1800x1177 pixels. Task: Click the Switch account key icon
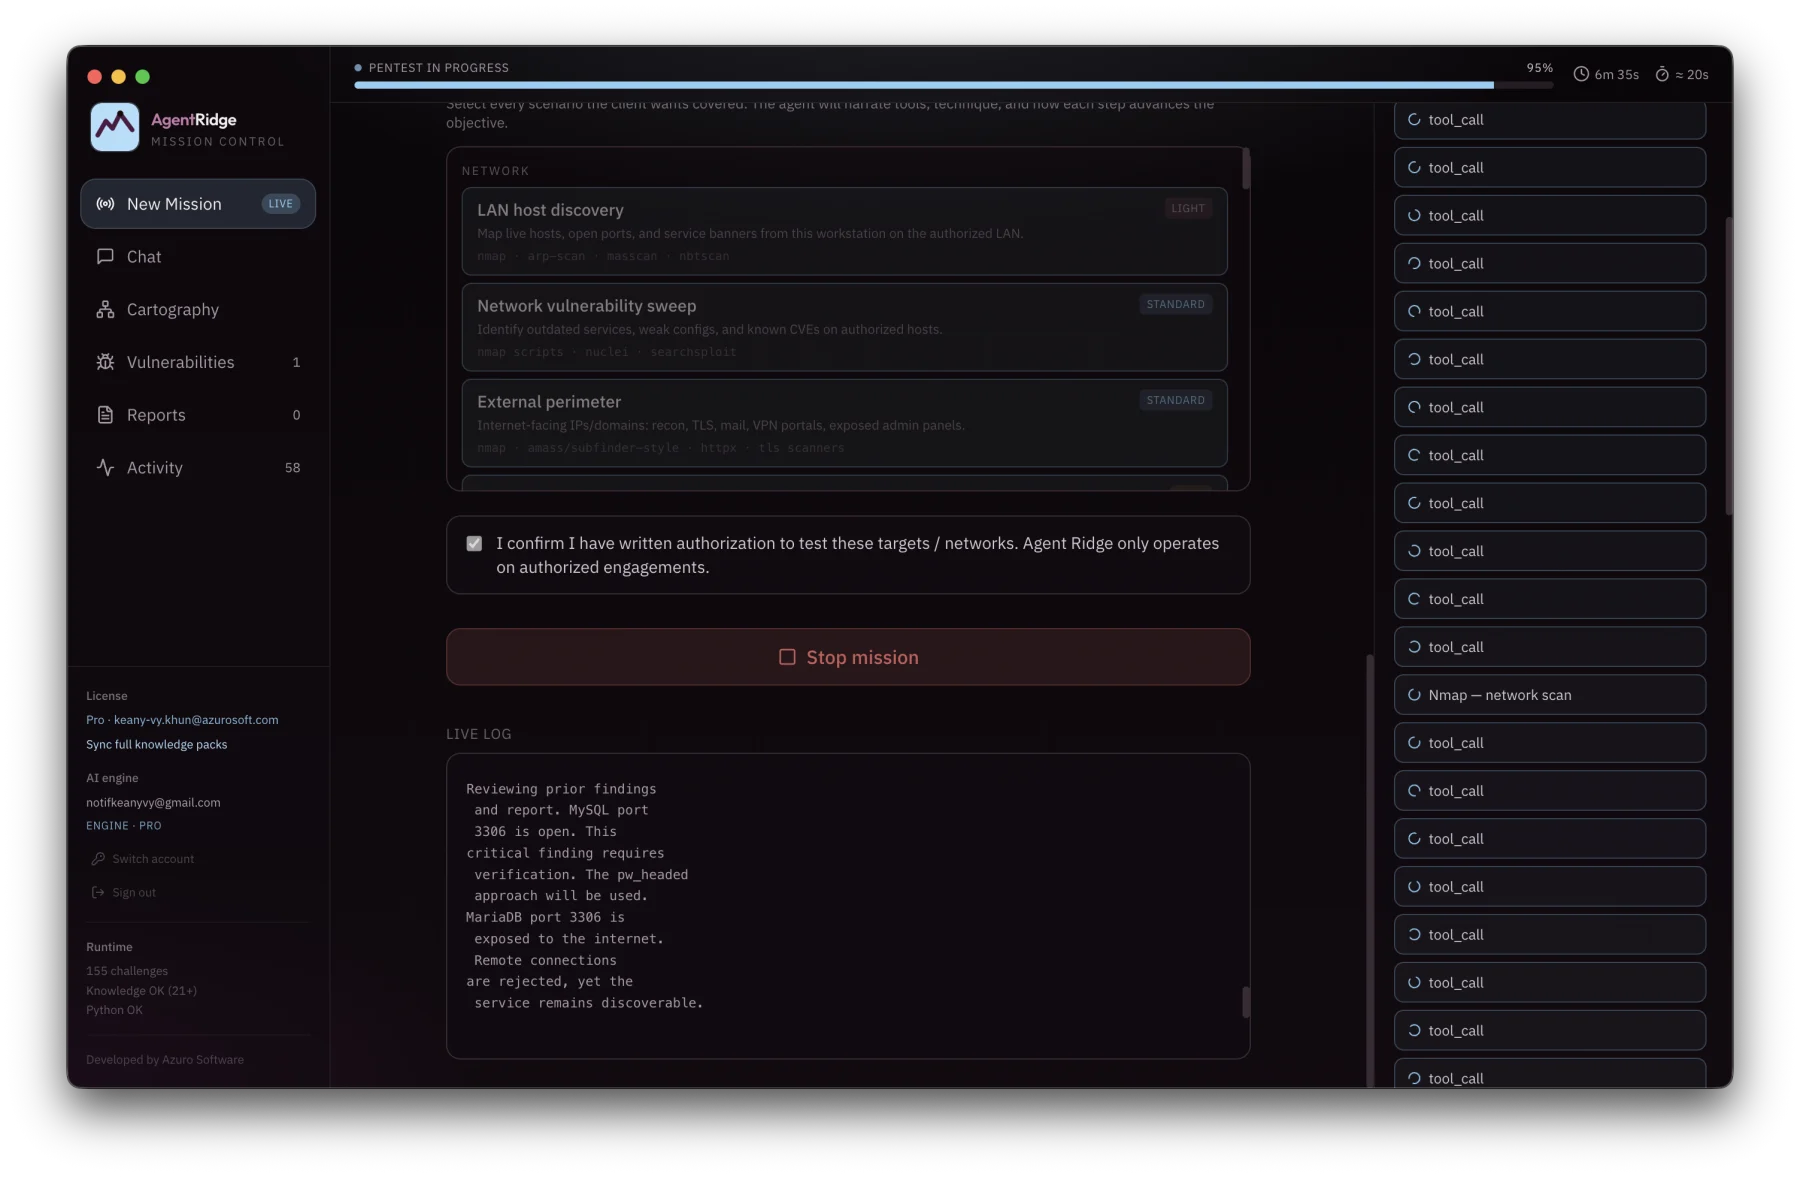point(98,859)
